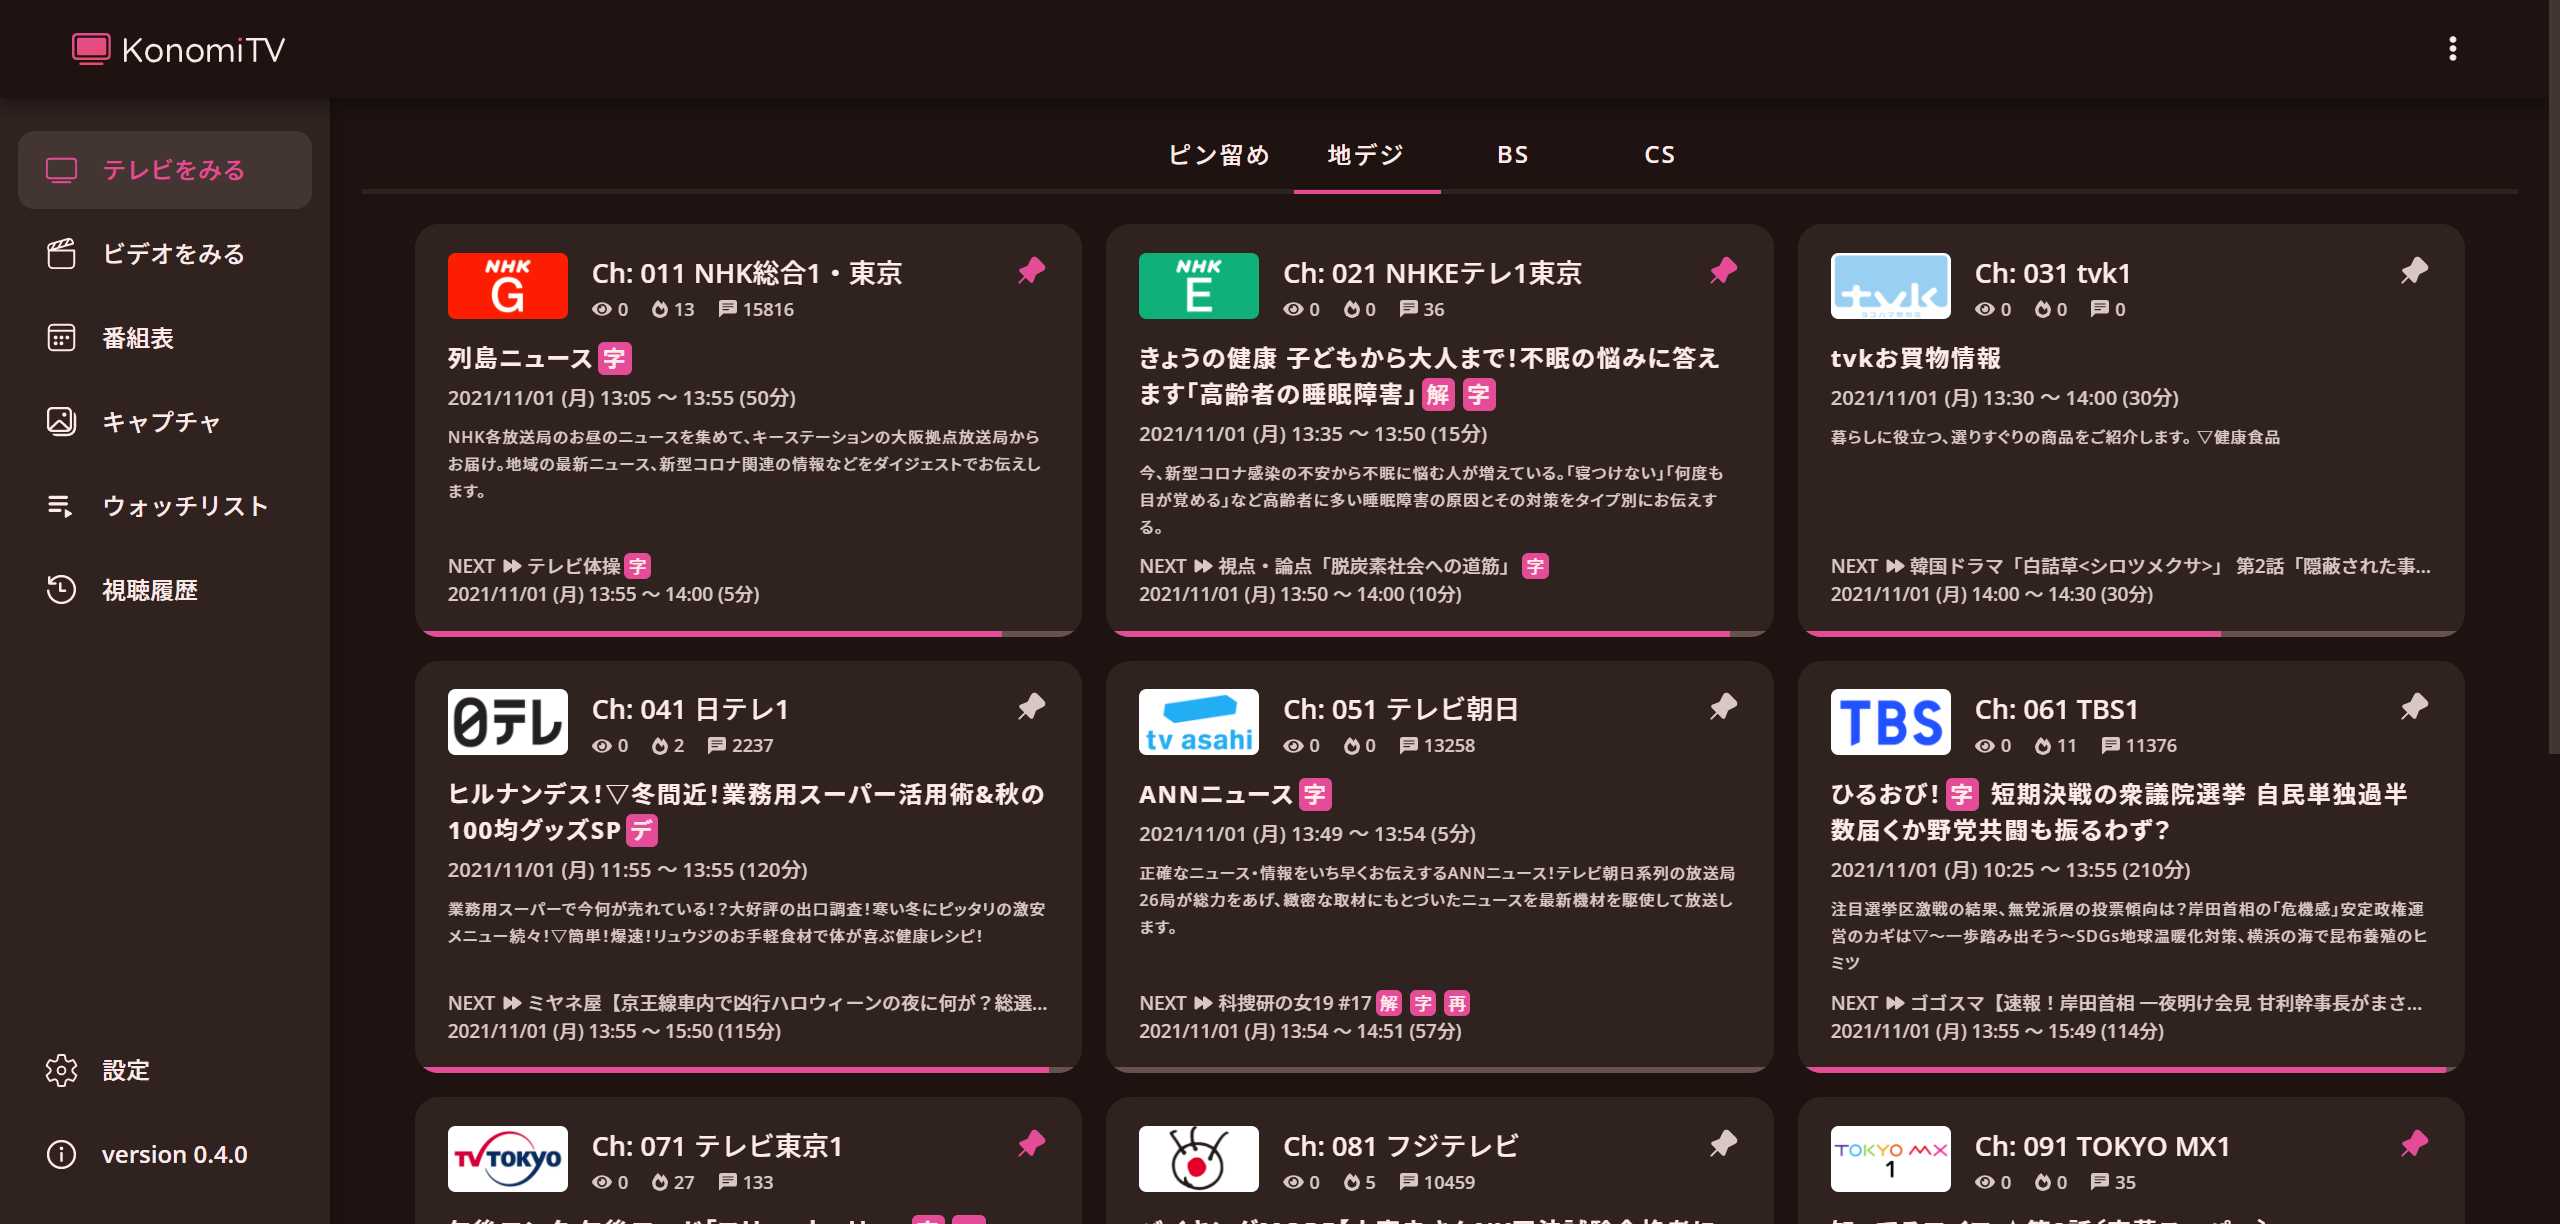The width and height of the screenshot is (2560, 1224).
Task: Click the history clock icon beside 視聴履歴
Action: coord(61,590)
